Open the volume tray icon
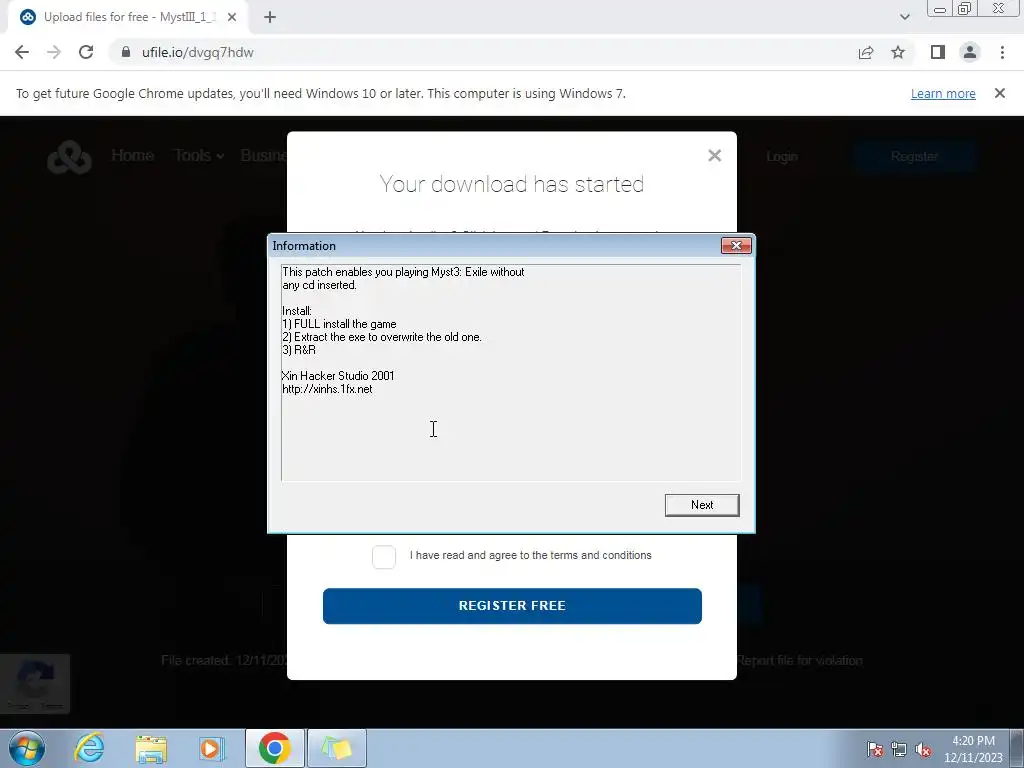Screen dimensions: 1024x768 (923, 750)
